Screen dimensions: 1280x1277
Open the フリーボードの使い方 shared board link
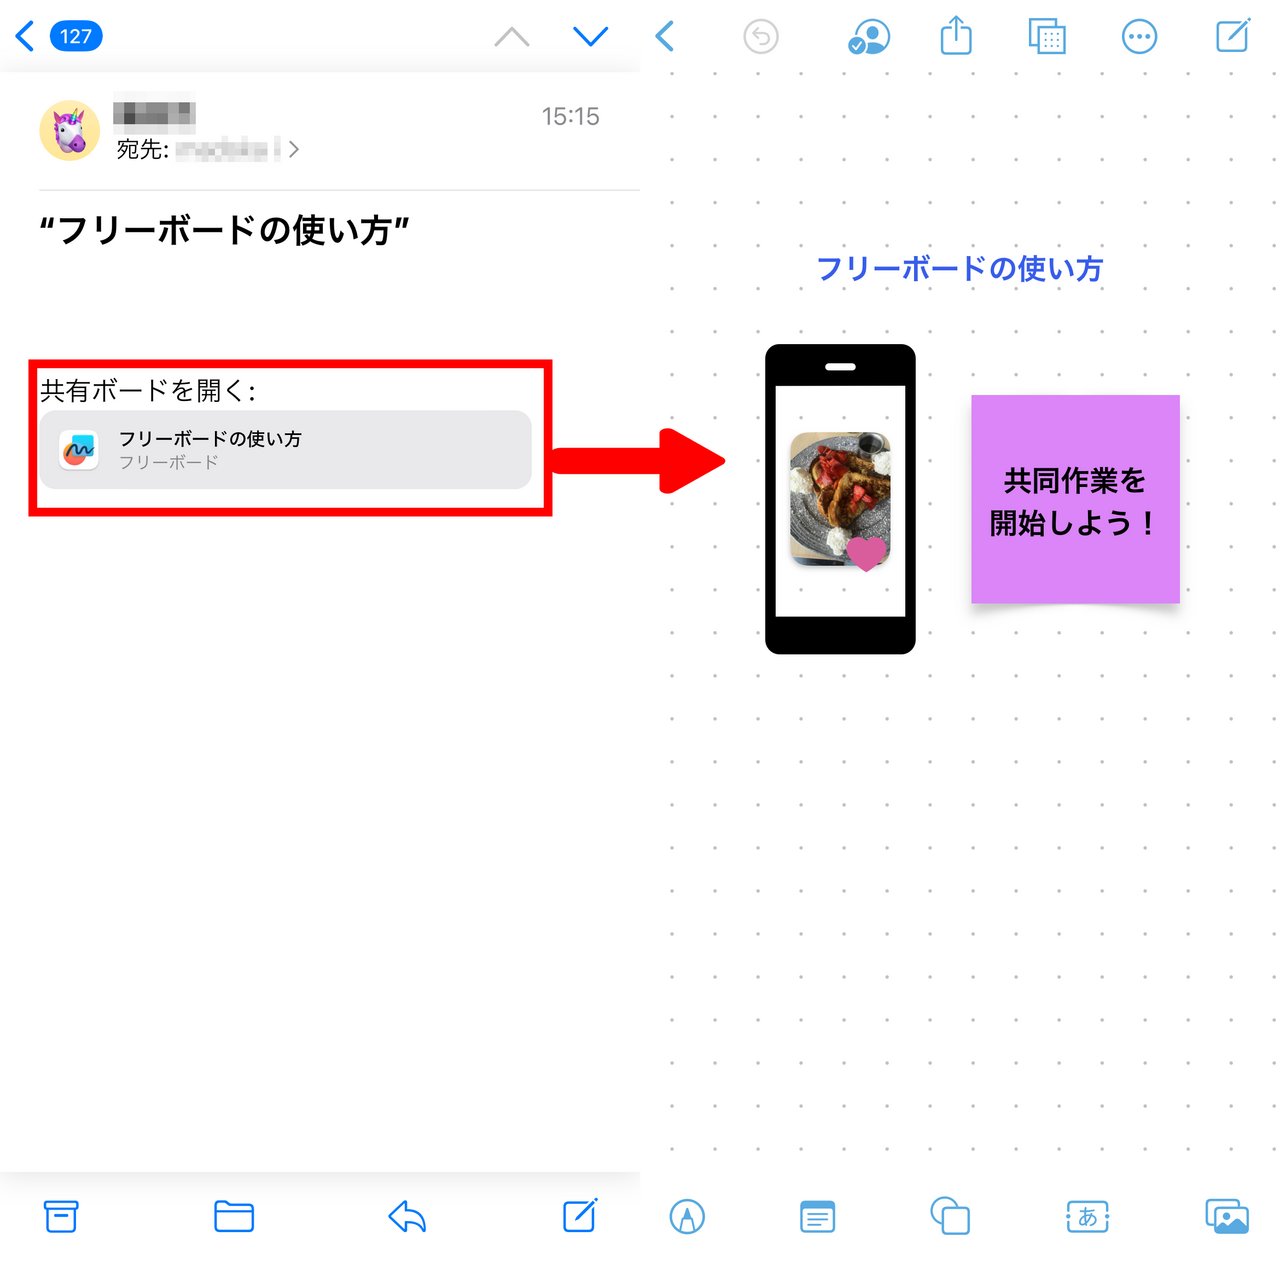286,450
